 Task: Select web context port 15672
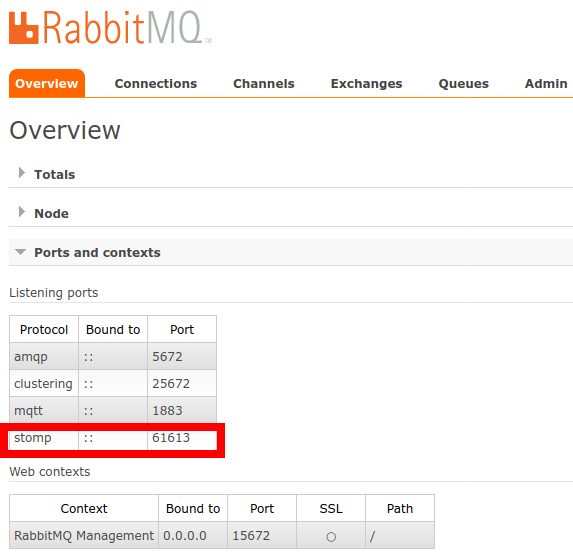click(262, 536)
